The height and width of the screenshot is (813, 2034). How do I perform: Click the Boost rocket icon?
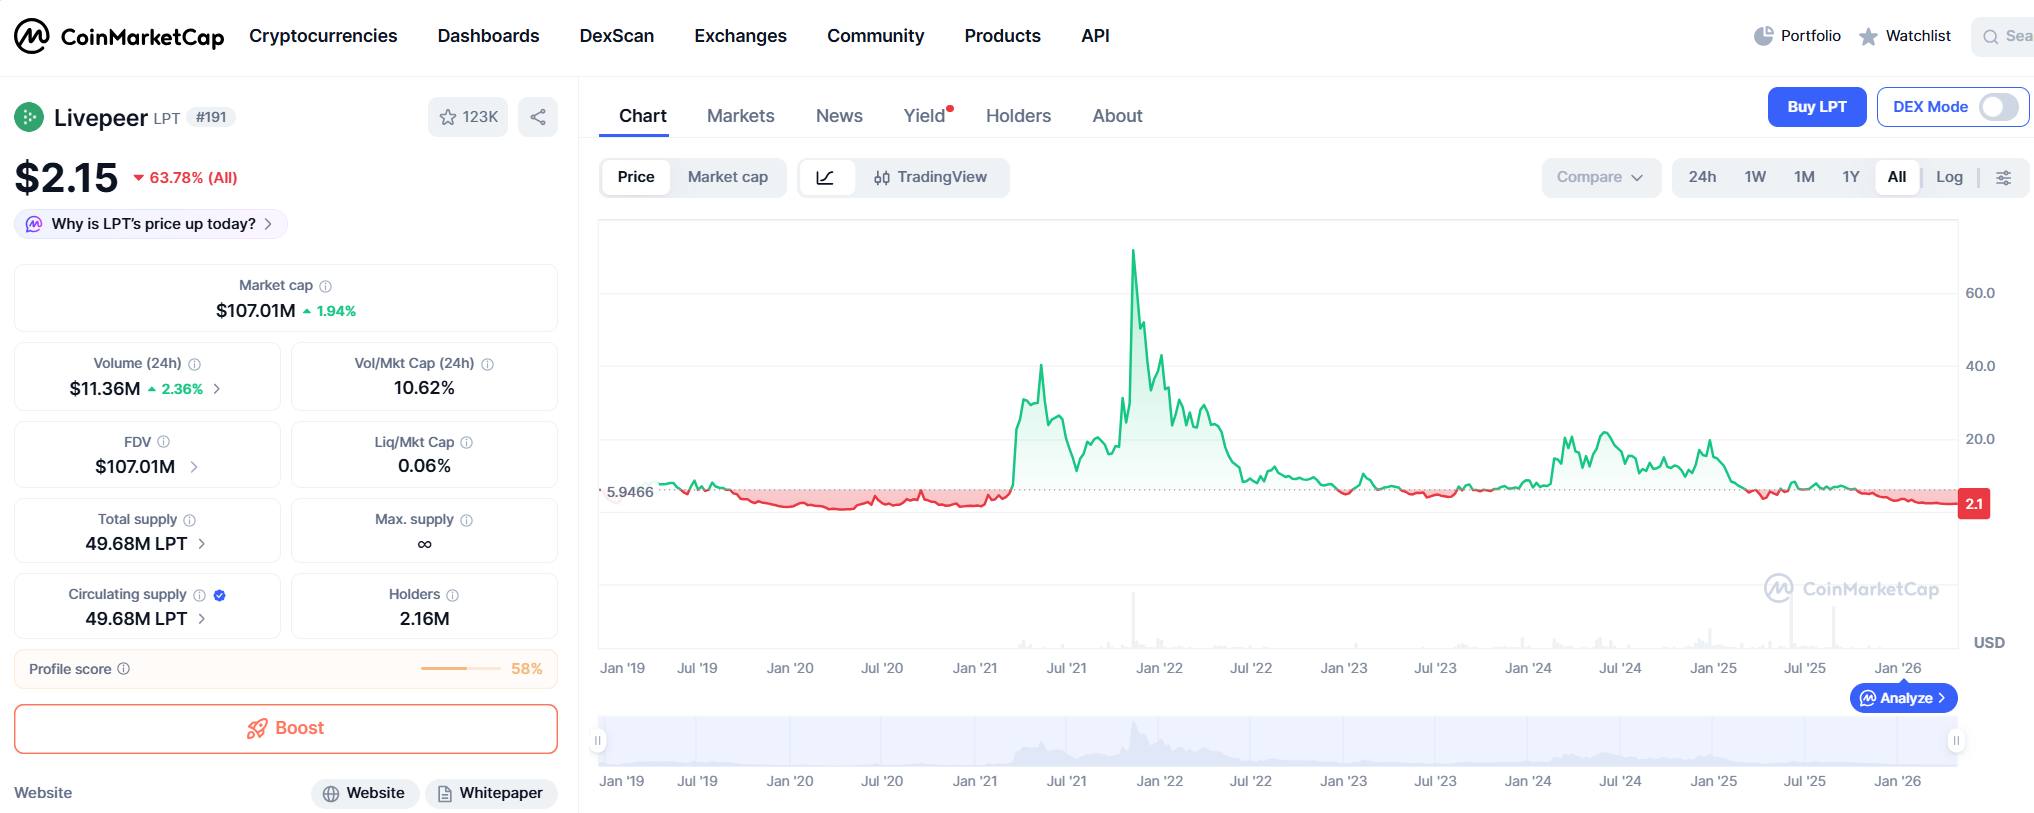pyautogui.click(x=257, y=729)
